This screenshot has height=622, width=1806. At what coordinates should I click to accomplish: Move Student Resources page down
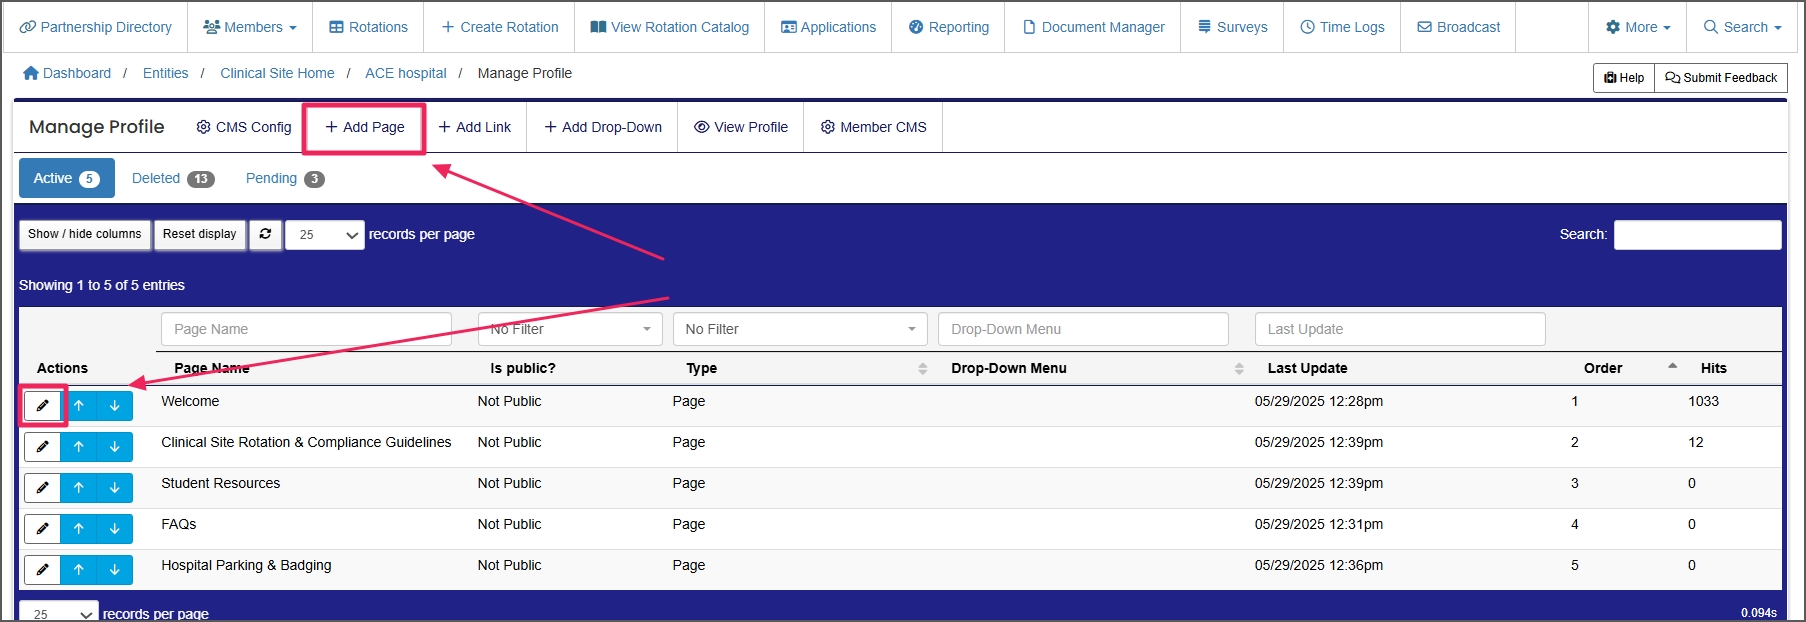pos(115,488)
